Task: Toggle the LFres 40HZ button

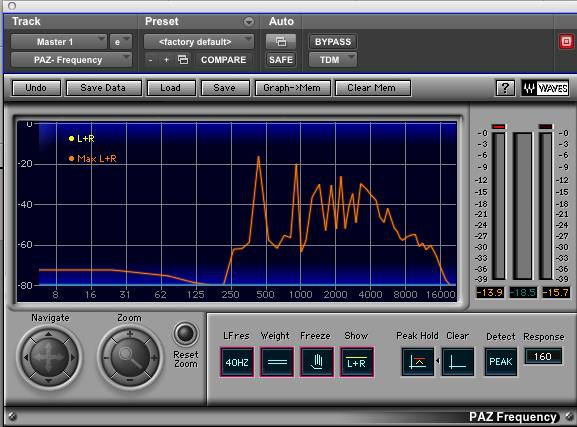Action: pyautogui.click(x=237, y=362)
